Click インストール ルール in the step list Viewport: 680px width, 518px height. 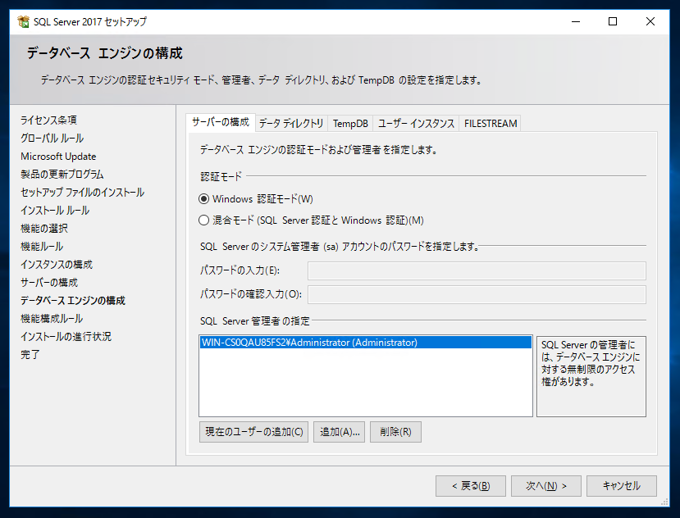[x=55, y=210]
